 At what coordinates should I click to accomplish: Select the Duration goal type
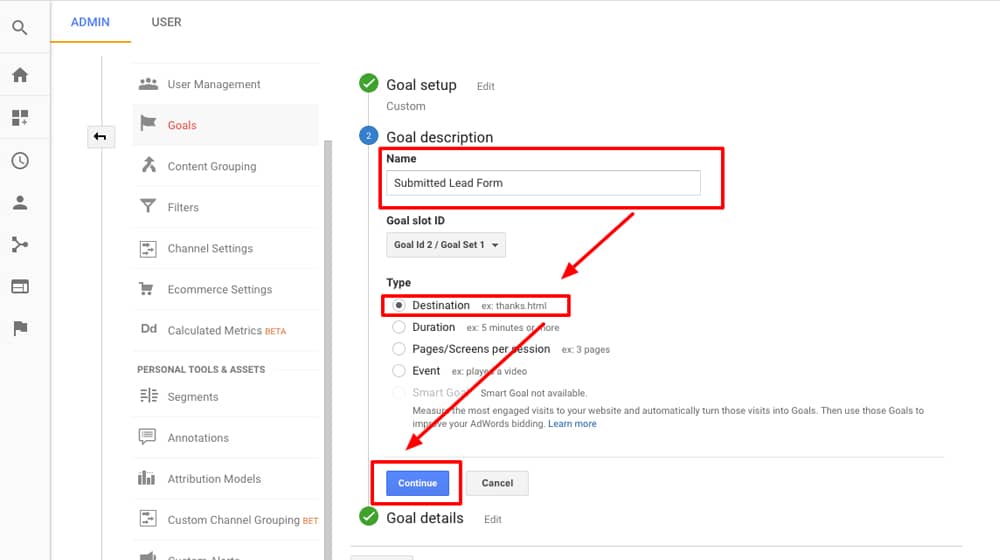pos(399,327)
